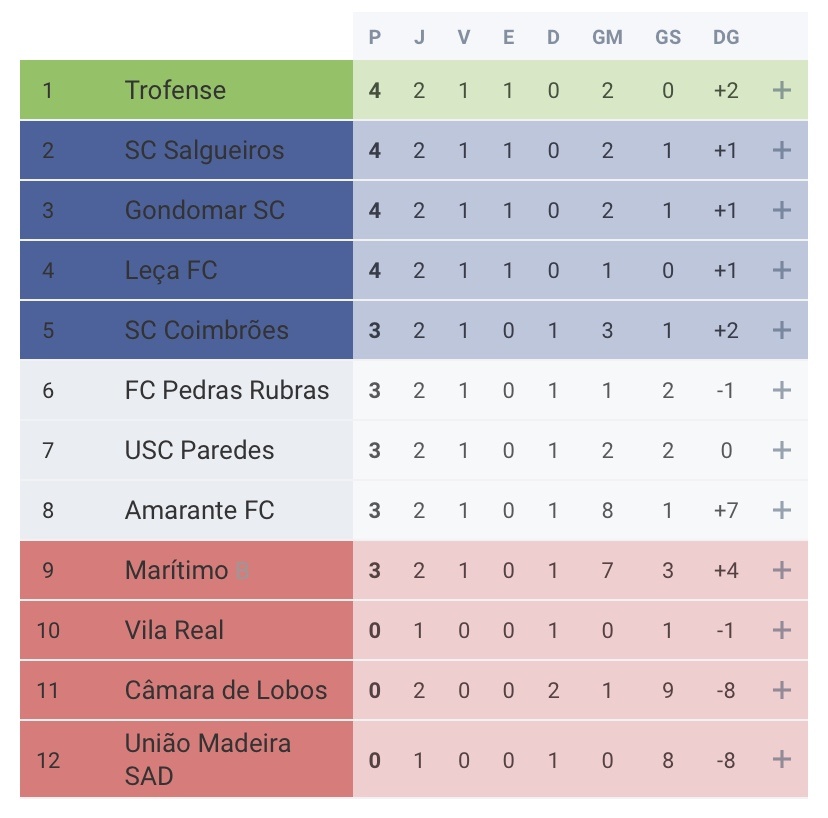Click plus icon on Marítimo row
Screen dimensions: 828x818
(781, 570)
